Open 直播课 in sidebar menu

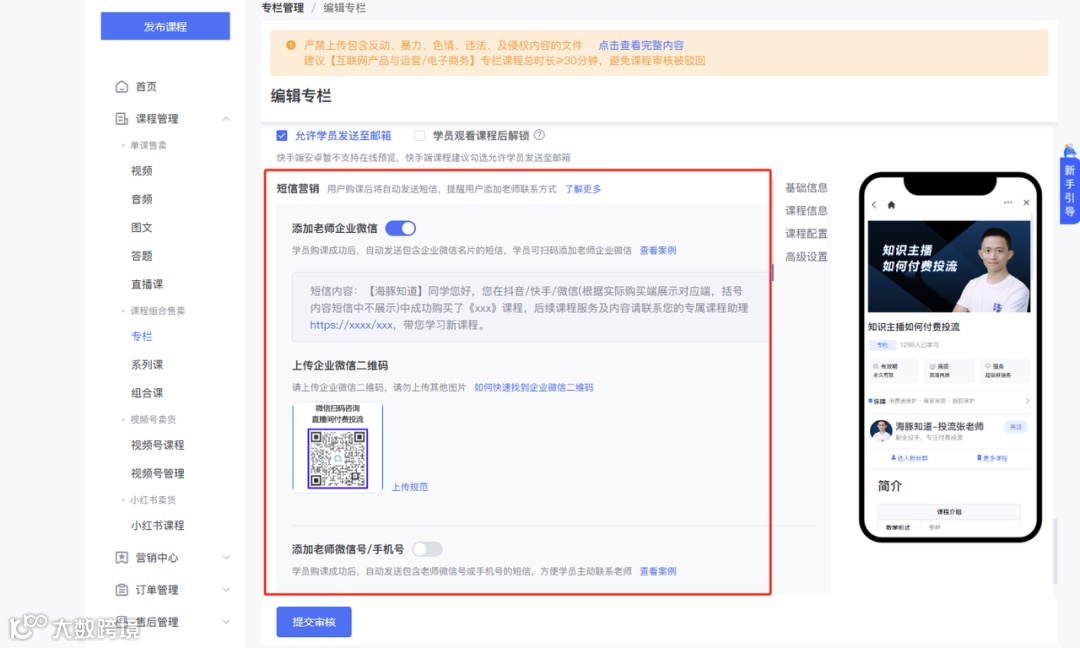147,284
